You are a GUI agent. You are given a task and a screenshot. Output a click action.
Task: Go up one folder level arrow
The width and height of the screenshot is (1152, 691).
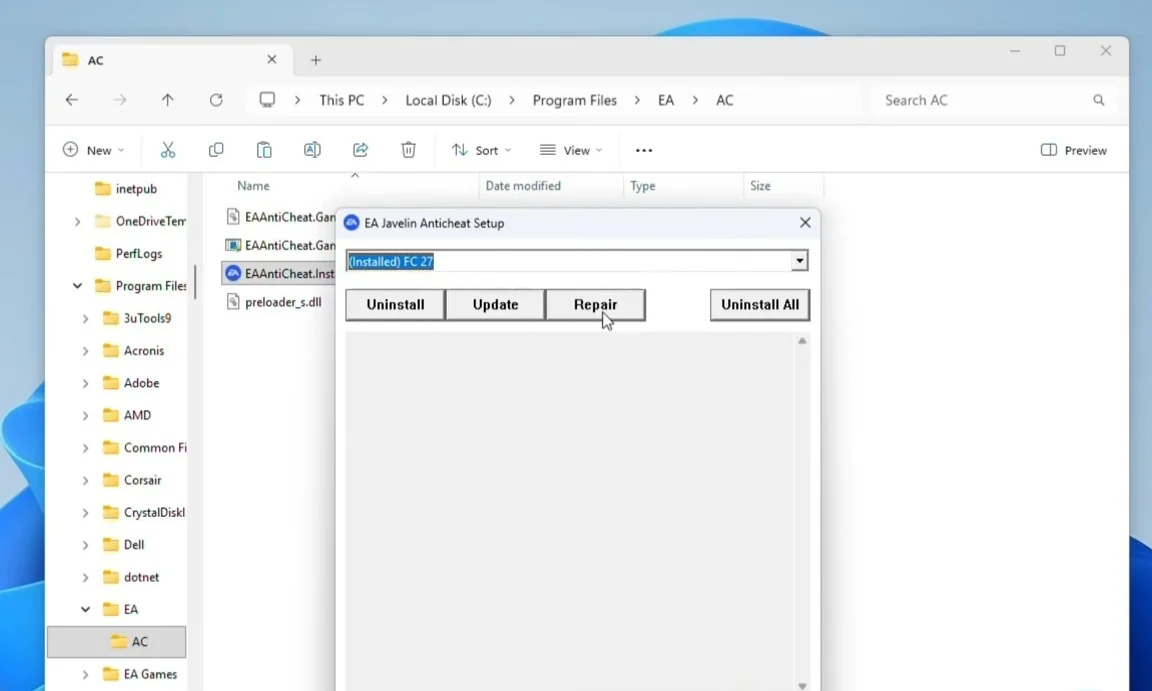[x=168, y=100]
